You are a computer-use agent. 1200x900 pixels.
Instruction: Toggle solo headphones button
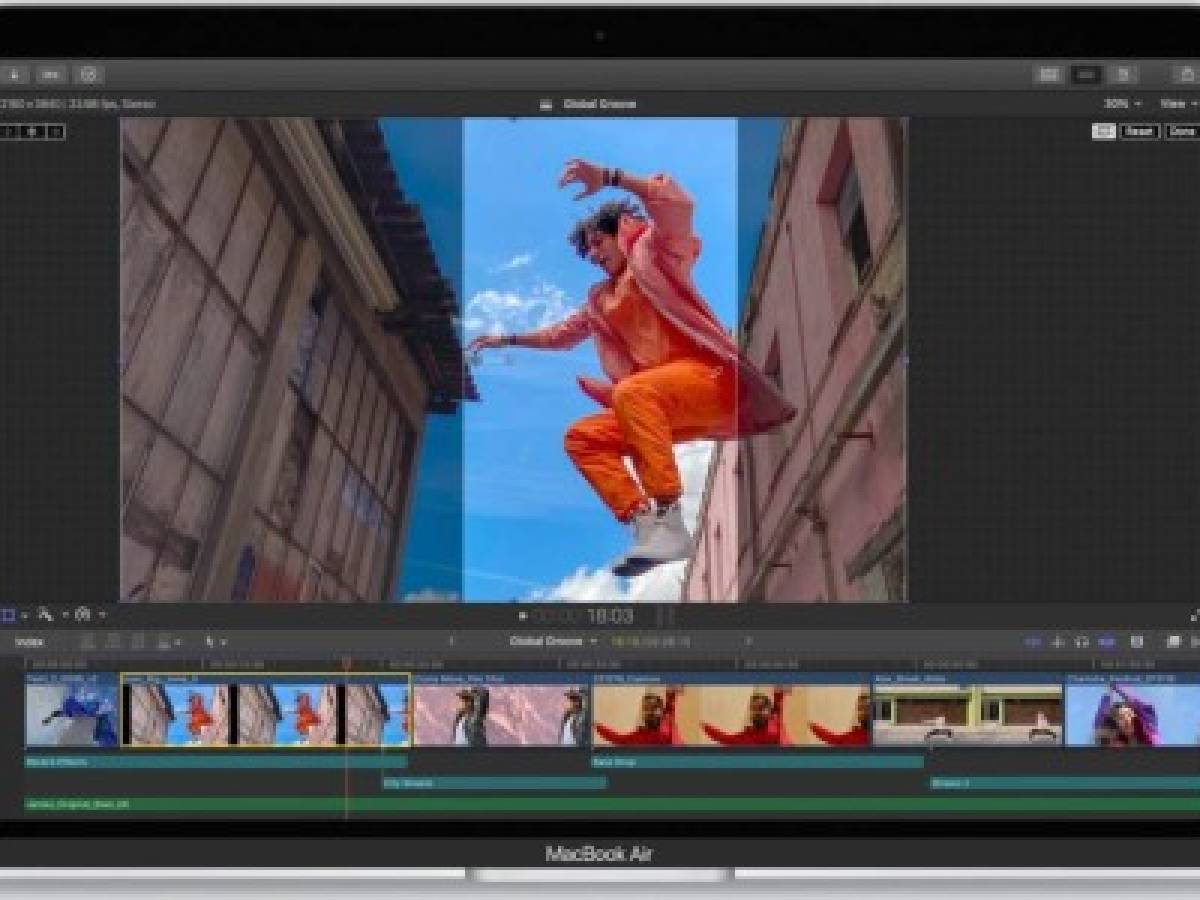click(1082, 642)
